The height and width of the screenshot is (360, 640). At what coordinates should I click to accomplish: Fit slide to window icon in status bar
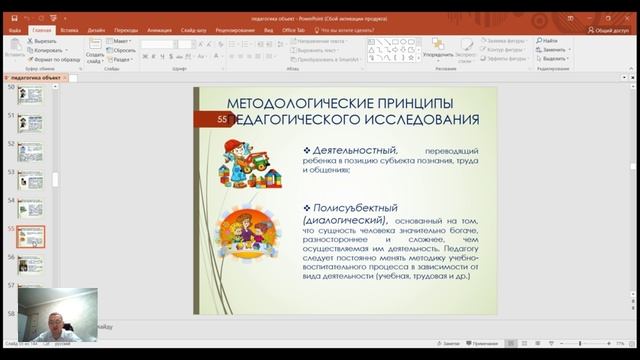633,344
